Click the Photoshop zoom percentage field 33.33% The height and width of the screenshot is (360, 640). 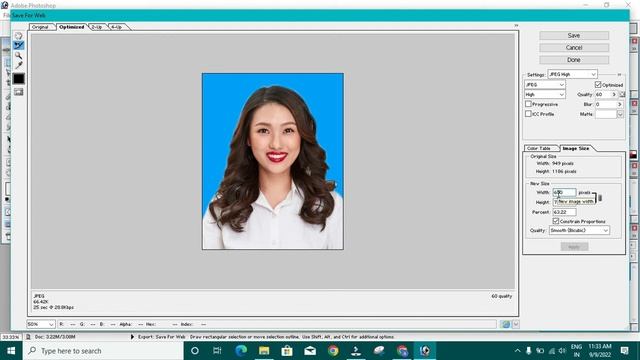click(11, 337)
